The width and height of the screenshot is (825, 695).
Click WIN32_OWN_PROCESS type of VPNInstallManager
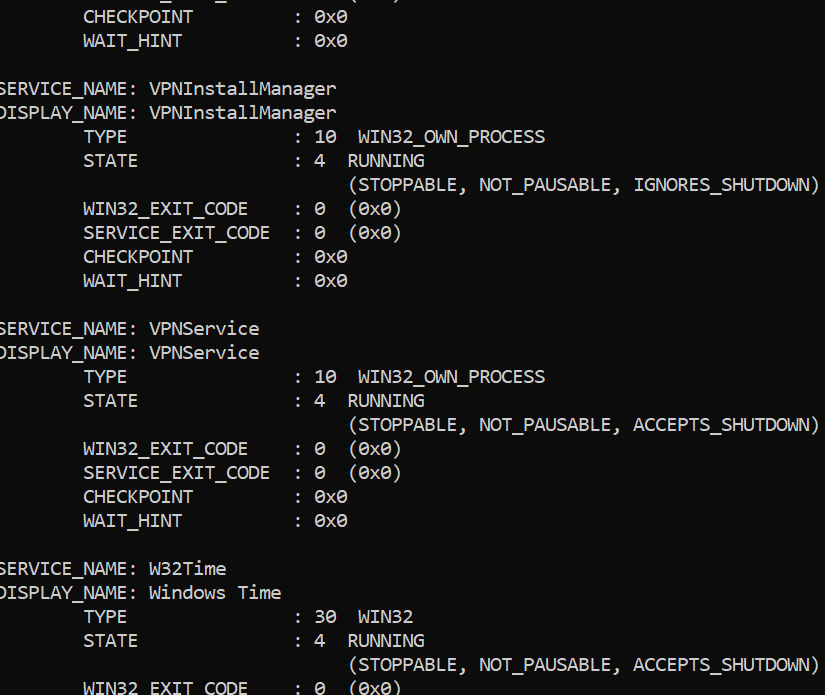coord(451,137)
